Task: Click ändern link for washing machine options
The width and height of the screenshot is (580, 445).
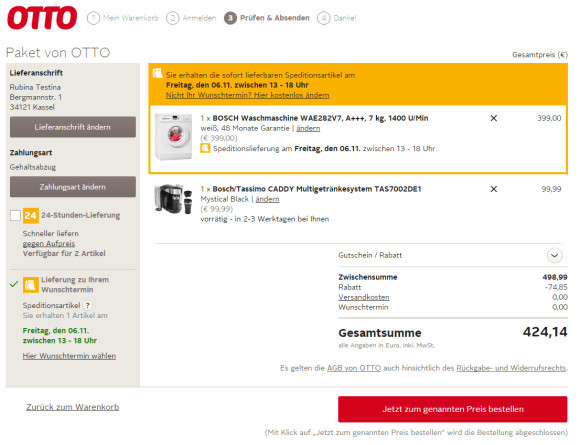Action: tap(308, 128)
